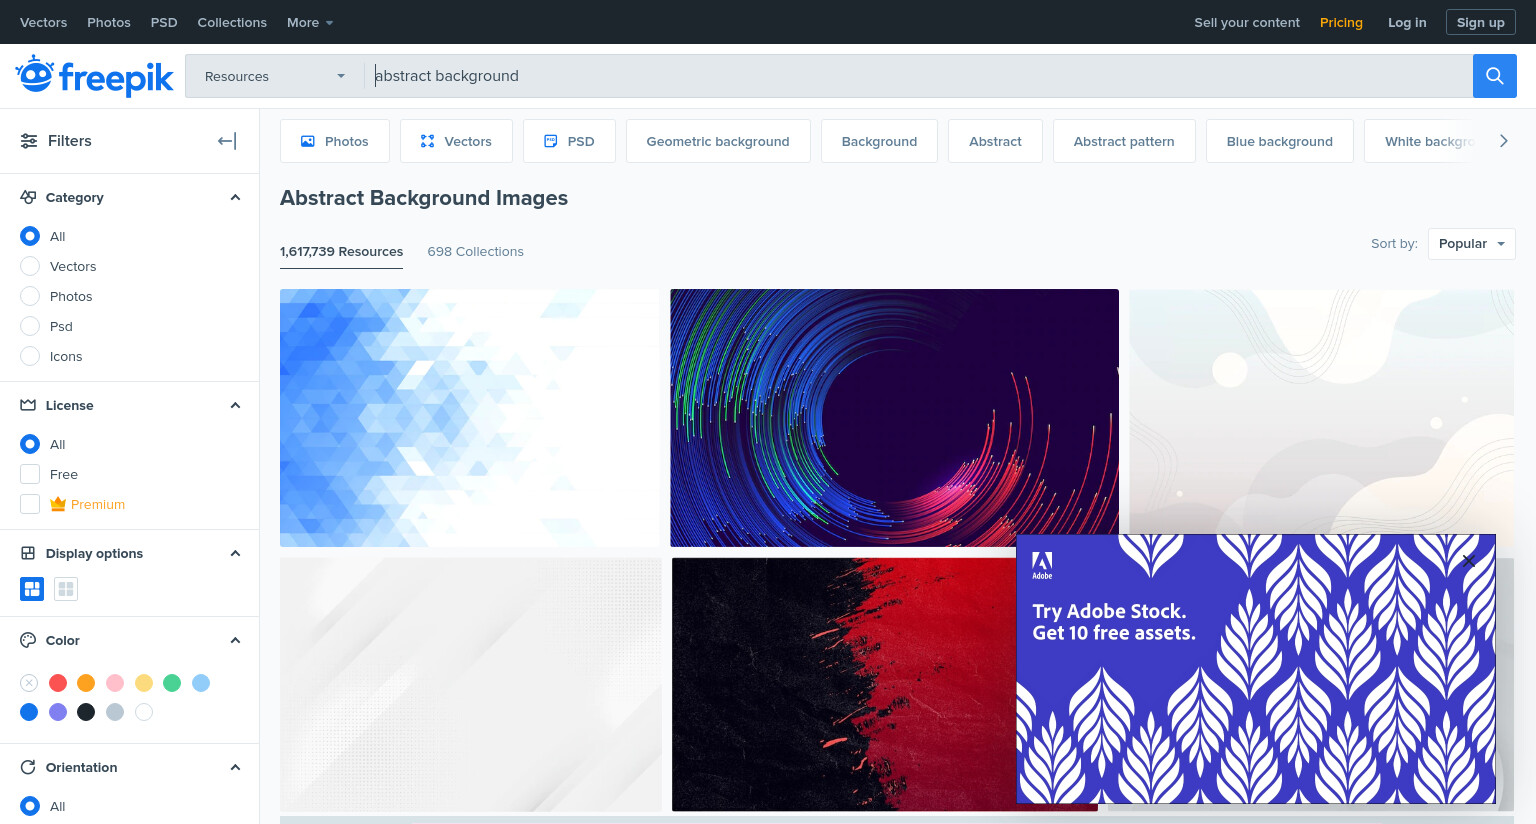The image size is (1536, 824).
Task: Select the Vectors category radio button
Action: pos(30,266)
